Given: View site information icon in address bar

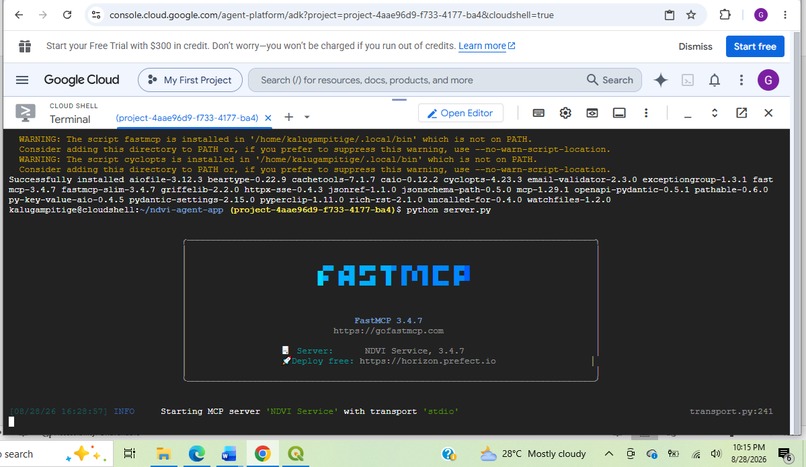Looking at the screenshot, I should coord(96,15).
